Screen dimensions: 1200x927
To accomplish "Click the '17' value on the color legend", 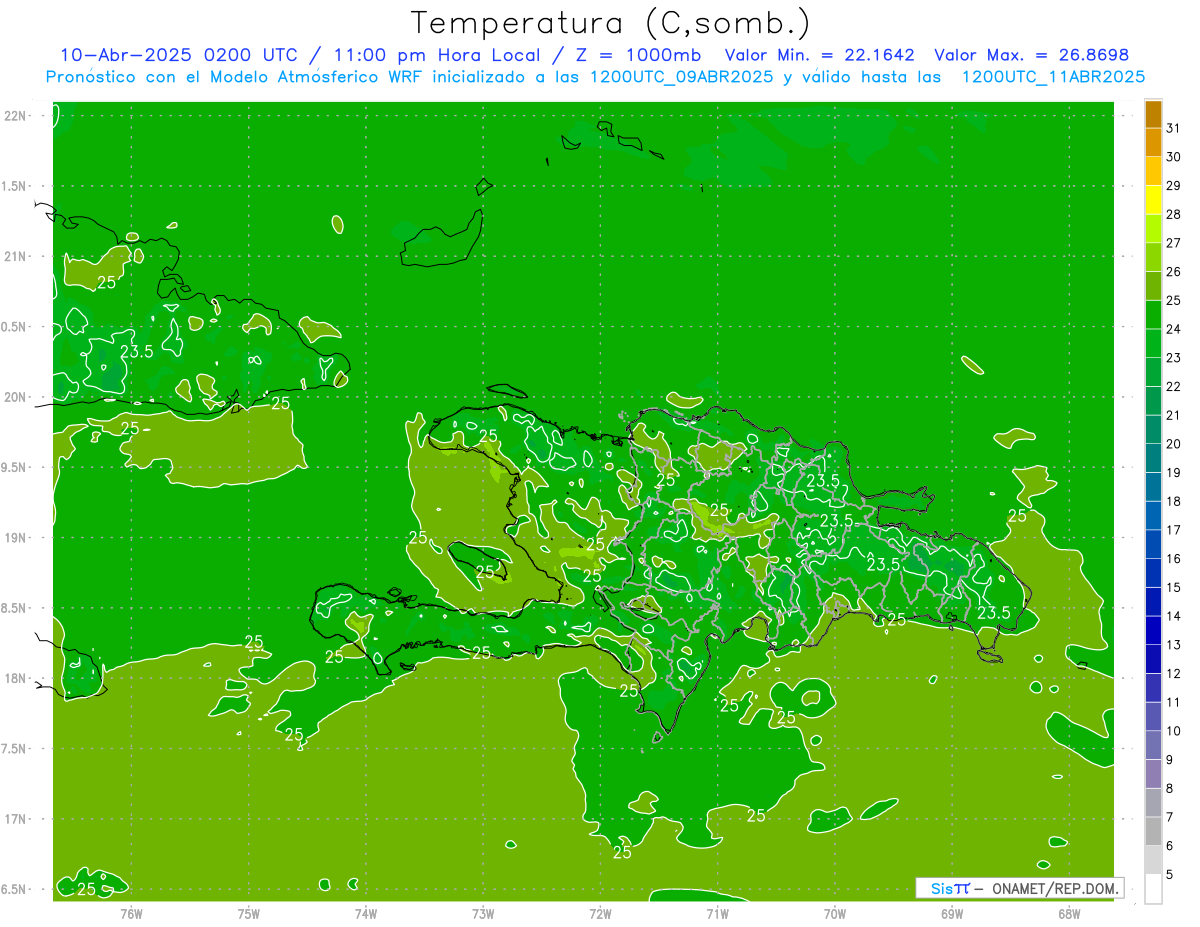I will [x=1174, y=529].
